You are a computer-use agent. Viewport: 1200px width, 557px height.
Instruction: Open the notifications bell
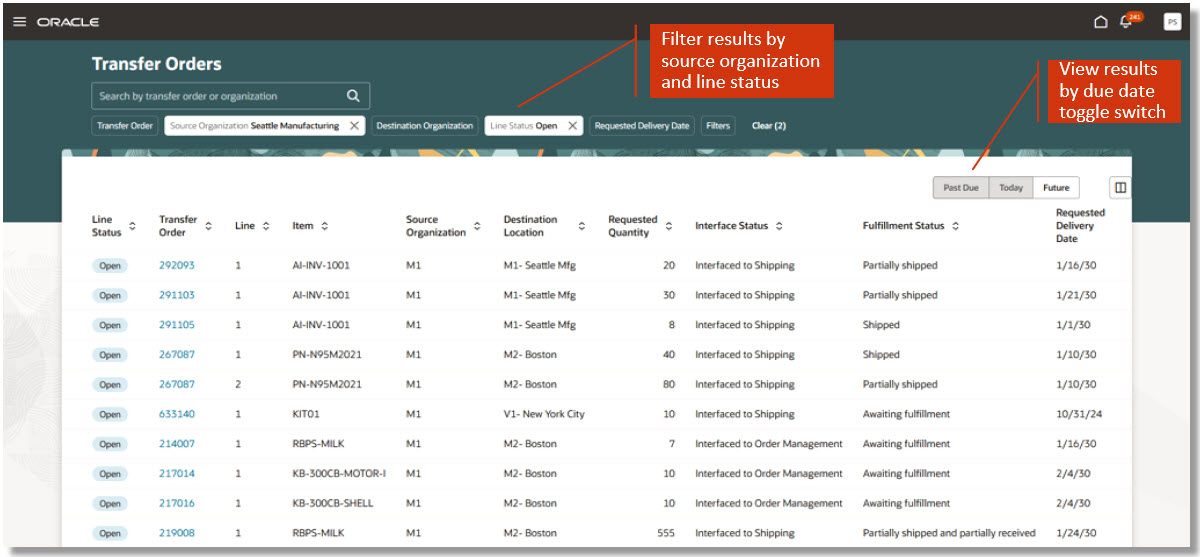pyautogui.click(x=1126, y=22)
